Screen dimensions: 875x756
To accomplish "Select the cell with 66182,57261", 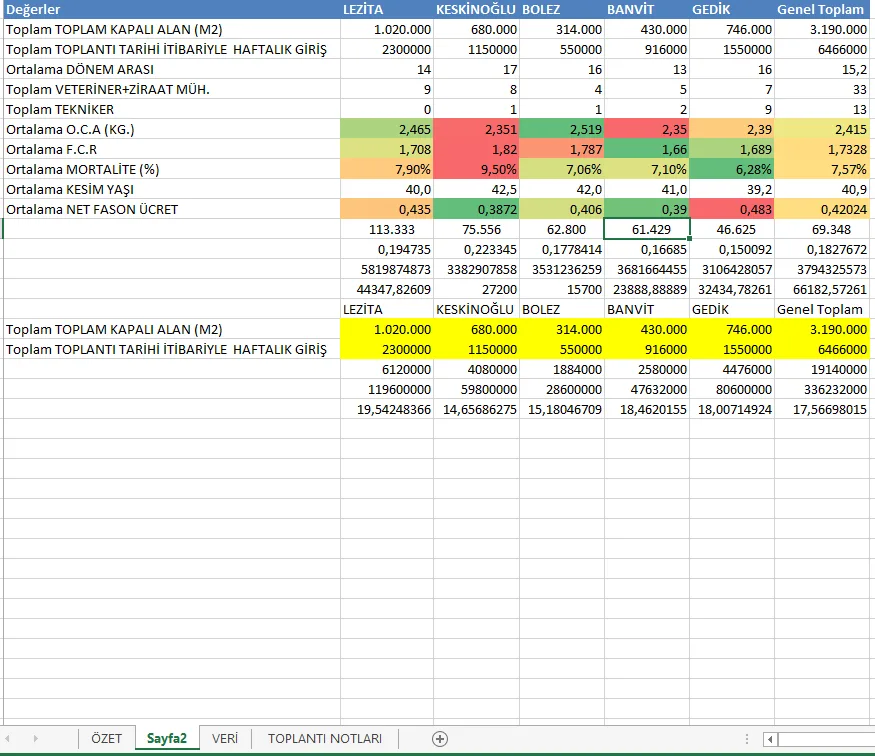I will pos(822,290).
